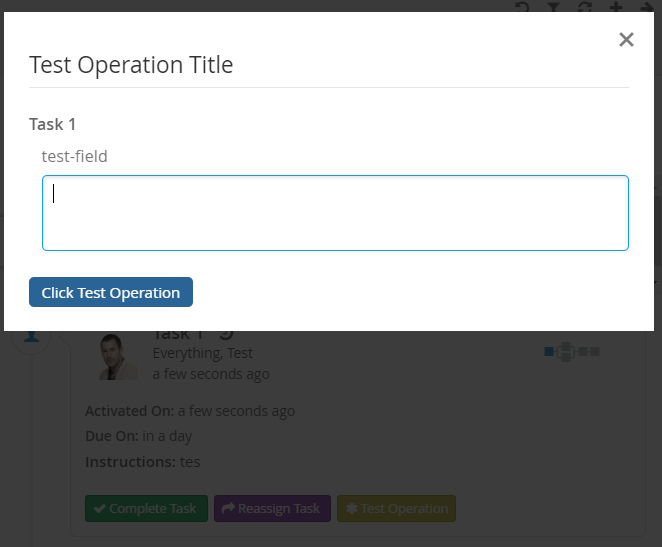Viewport: 662px width, 547px height.
Task: Click the test-field label
Action: (x=74, y=156)
